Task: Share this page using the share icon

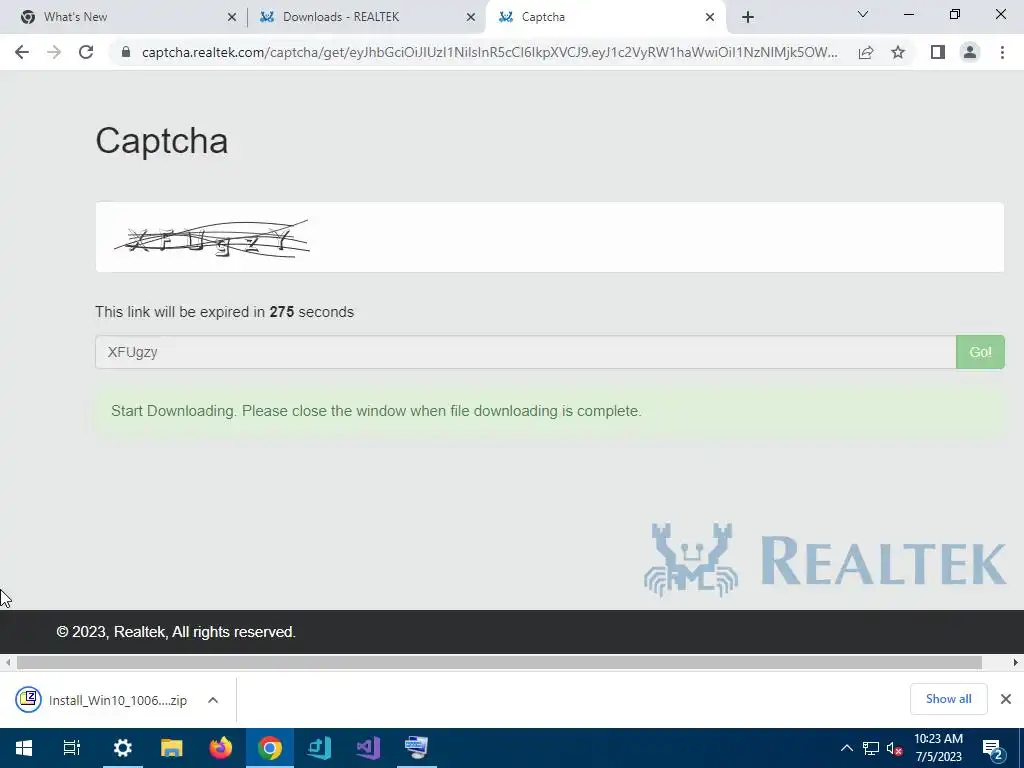Action: point(866,52)
